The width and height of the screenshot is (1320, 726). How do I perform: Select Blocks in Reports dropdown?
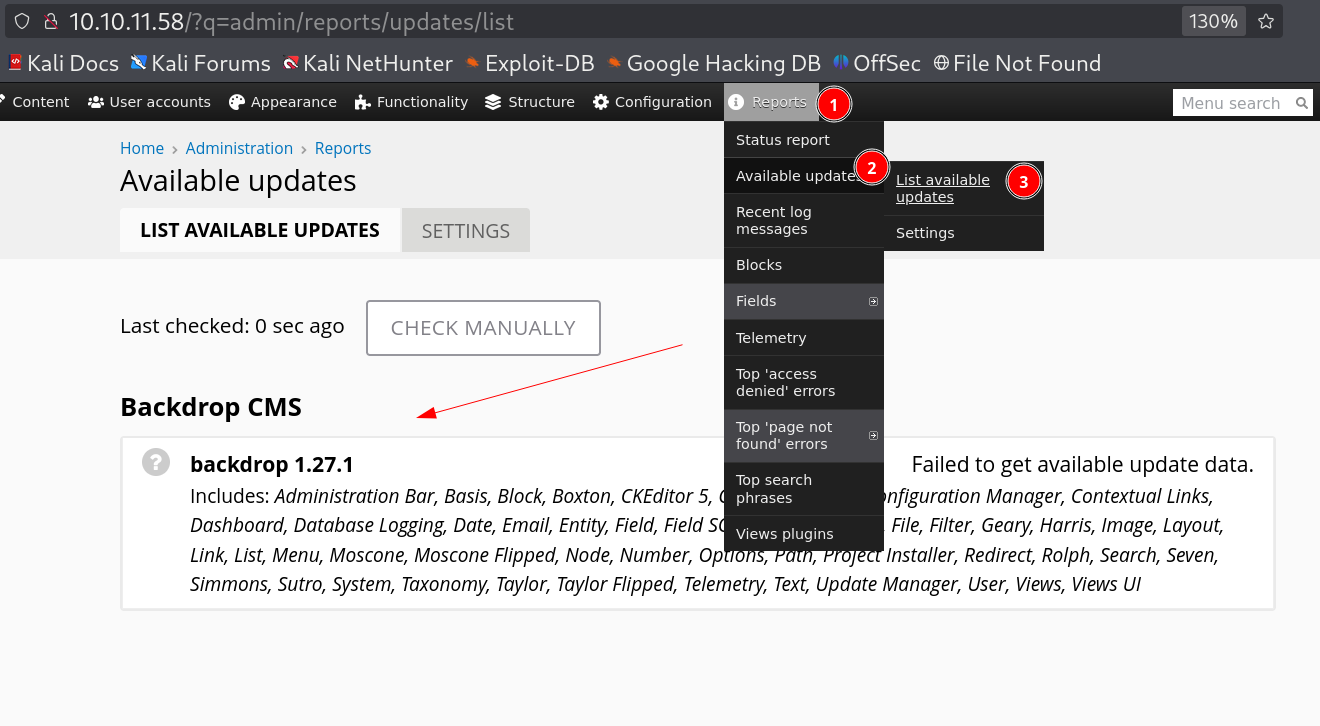[804, 265]
